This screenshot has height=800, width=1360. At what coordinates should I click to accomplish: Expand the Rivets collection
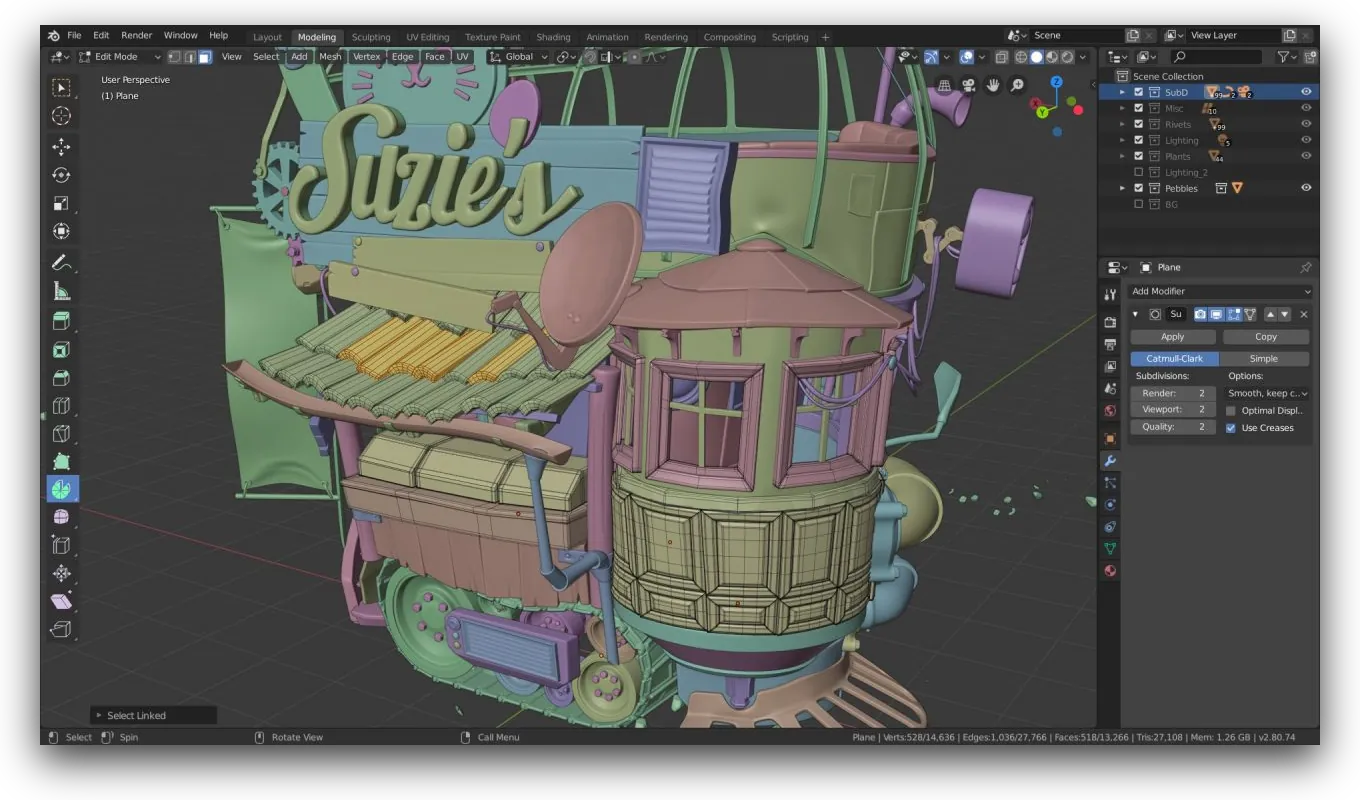pyautogui.click(x=1122, y=125)
